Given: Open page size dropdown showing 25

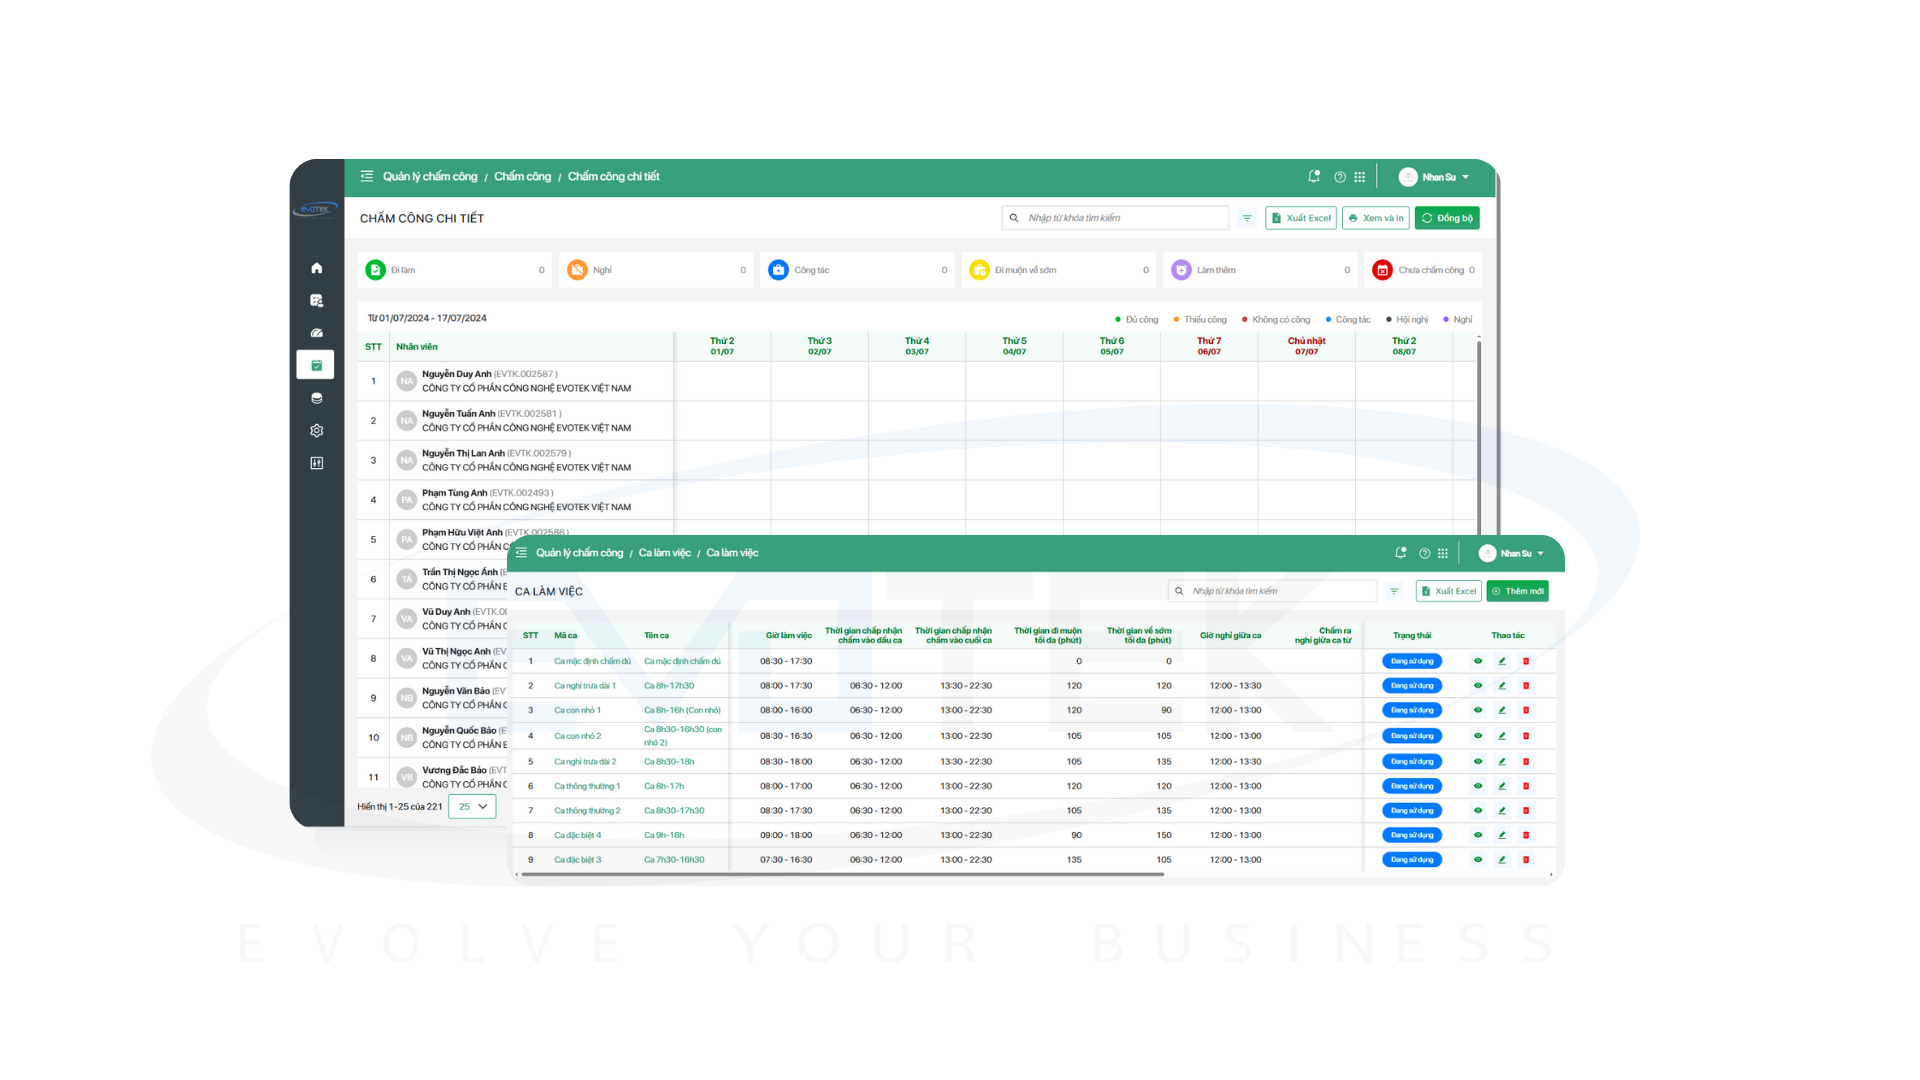Looking at the screenshot, I should 472,807.
